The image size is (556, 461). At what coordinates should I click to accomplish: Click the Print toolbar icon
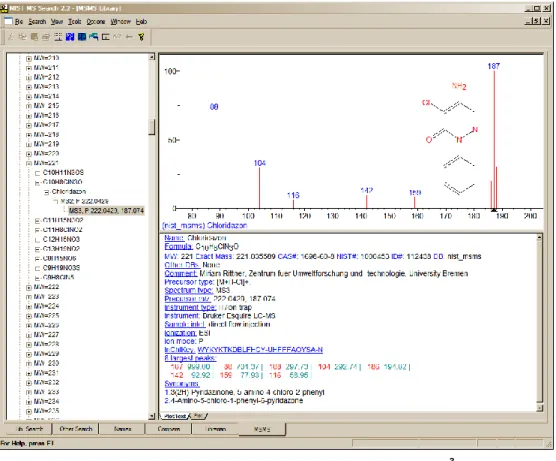click(x=46, y=37)
